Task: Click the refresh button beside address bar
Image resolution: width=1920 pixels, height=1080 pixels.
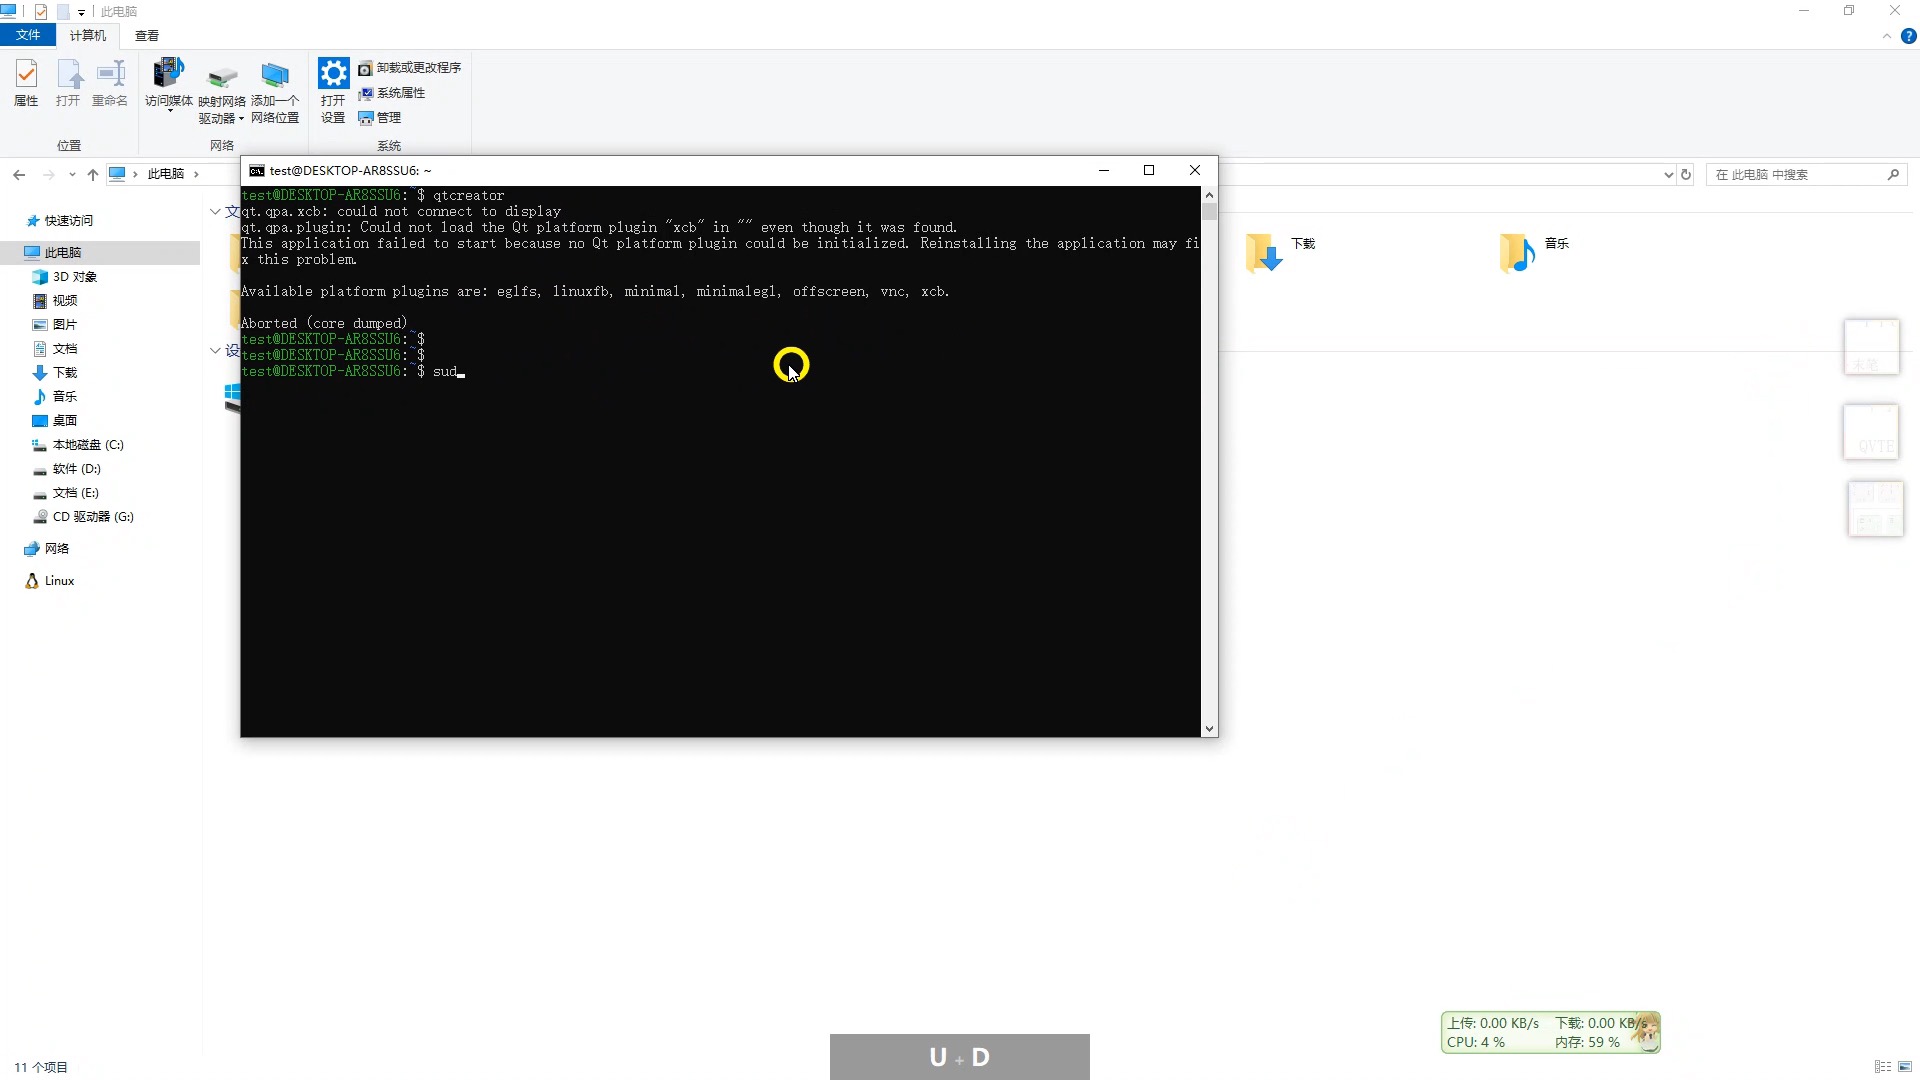Action: (x=1686, y=175)
